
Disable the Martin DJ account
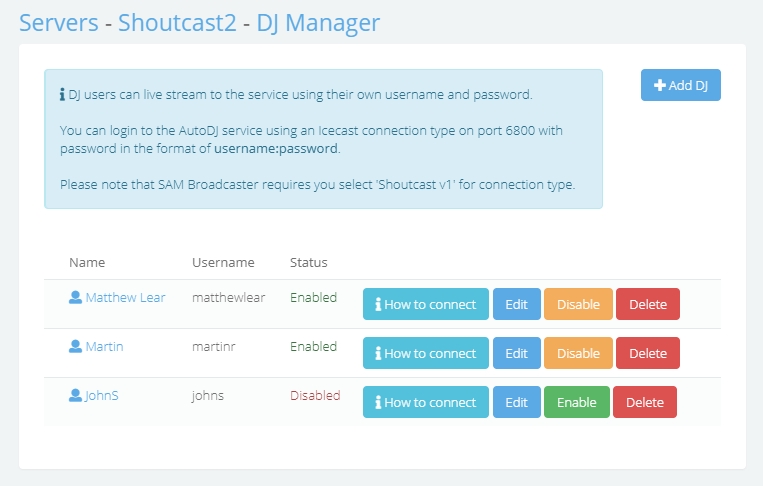578,353
